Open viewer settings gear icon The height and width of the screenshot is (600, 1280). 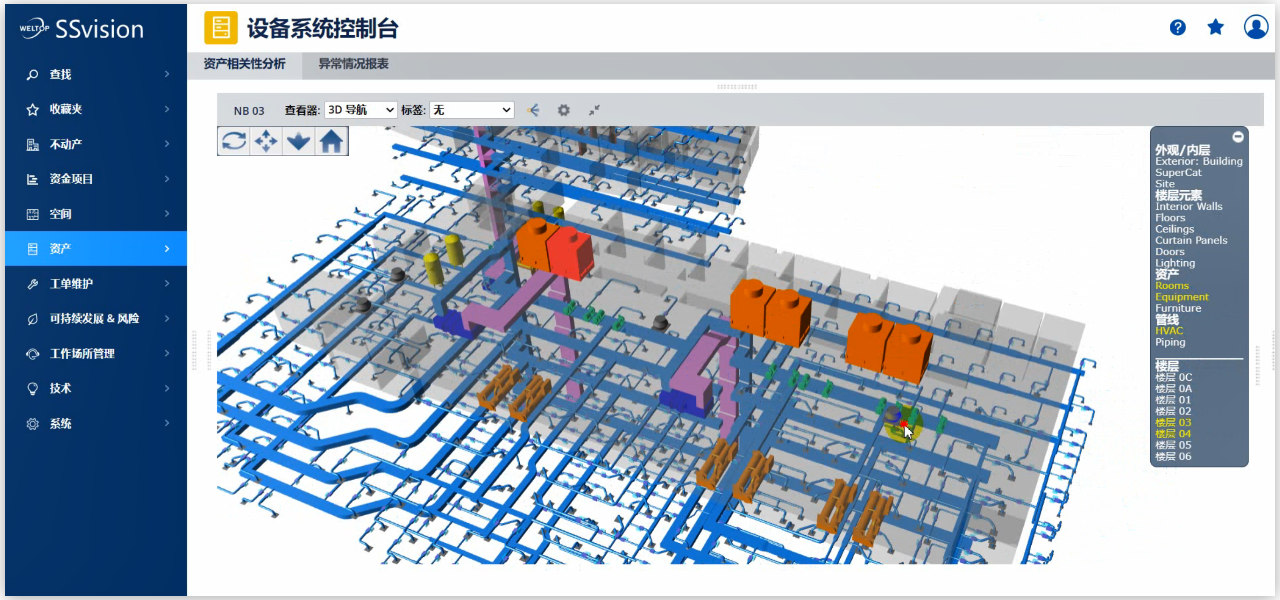(x=564, y=110)
